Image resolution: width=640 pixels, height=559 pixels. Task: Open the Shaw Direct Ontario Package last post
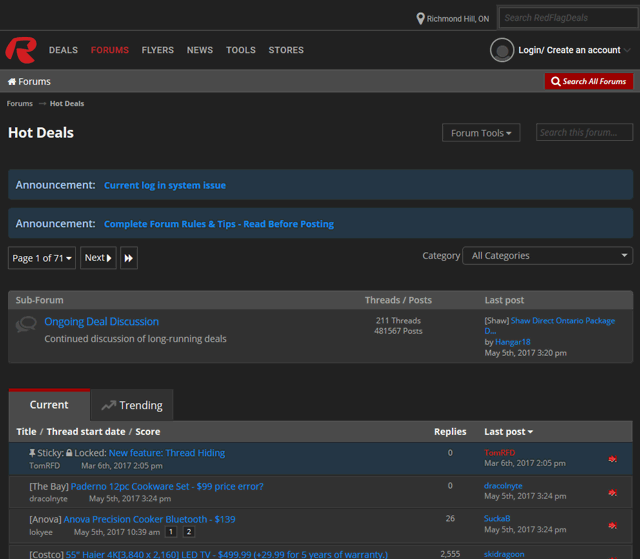(550, 326)
